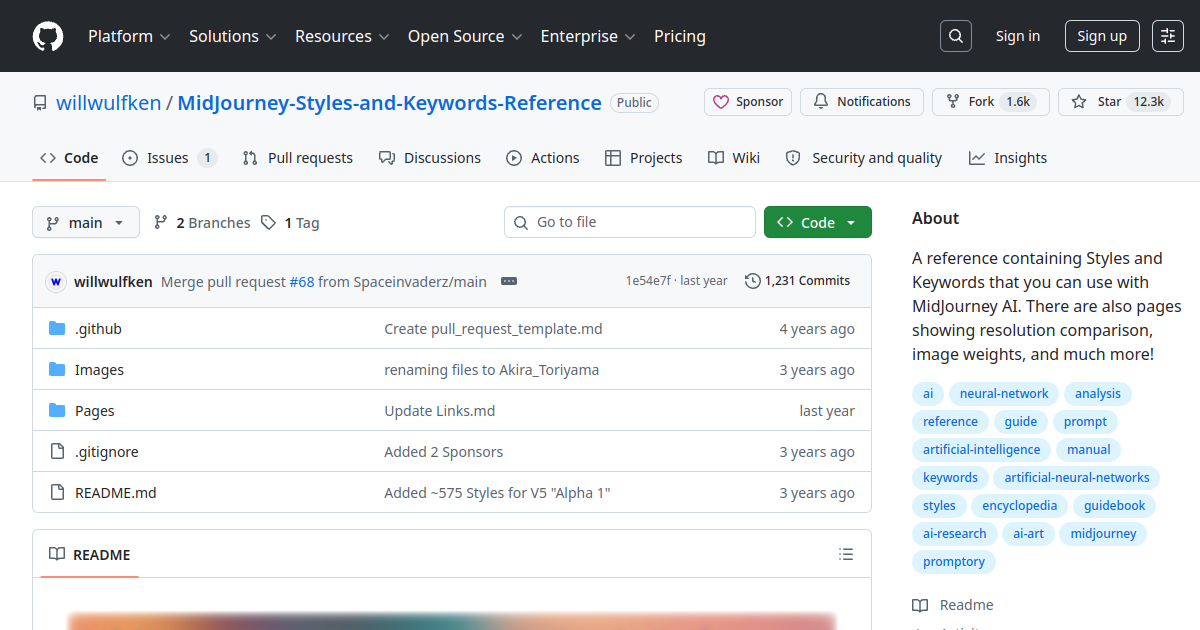
Task: Open willwulfken owner profile link
Action: click(x=109, y=102)
